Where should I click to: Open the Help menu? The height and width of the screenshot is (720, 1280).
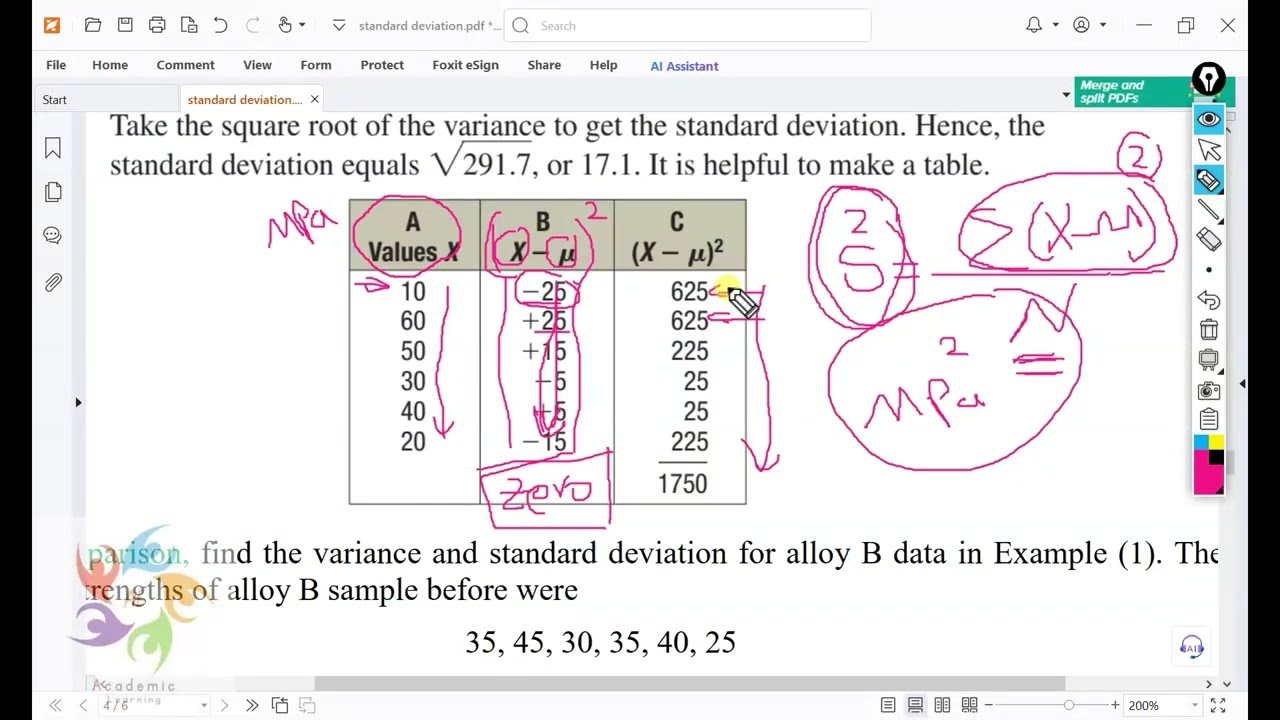coord(603,65)
